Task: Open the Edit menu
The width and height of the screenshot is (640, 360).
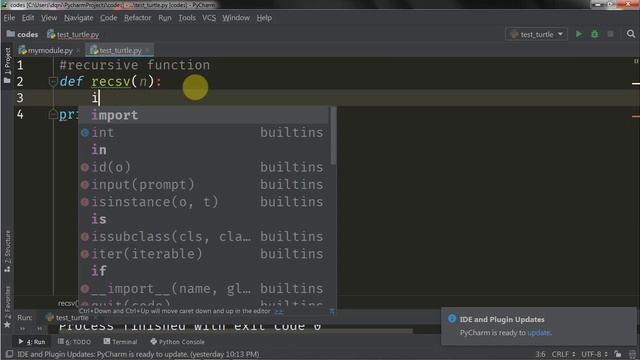Action: click(x=28, y=18)
